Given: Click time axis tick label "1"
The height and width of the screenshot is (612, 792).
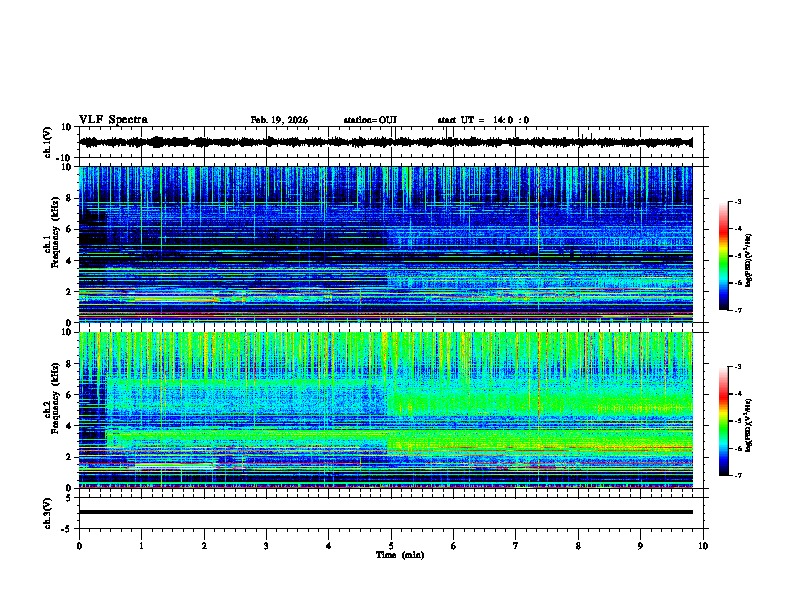Looking at the screenshot, I should click(x=141, y=546).
